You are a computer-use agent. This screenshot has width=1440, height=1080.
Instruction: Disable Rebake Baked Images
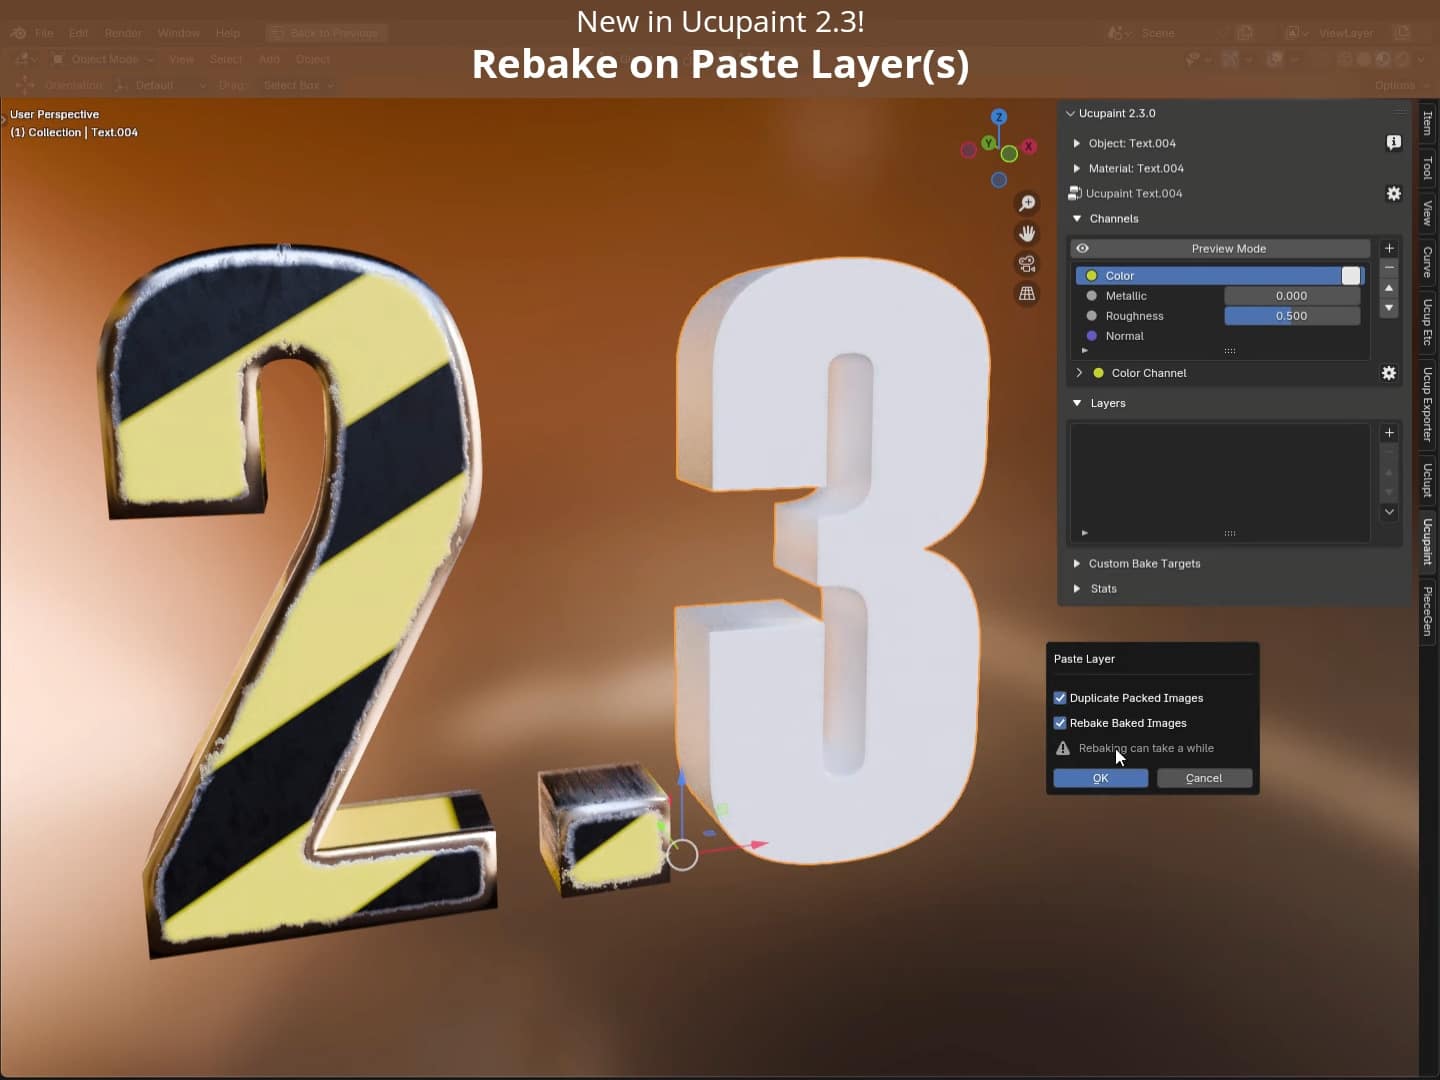tap(1062, 722)
